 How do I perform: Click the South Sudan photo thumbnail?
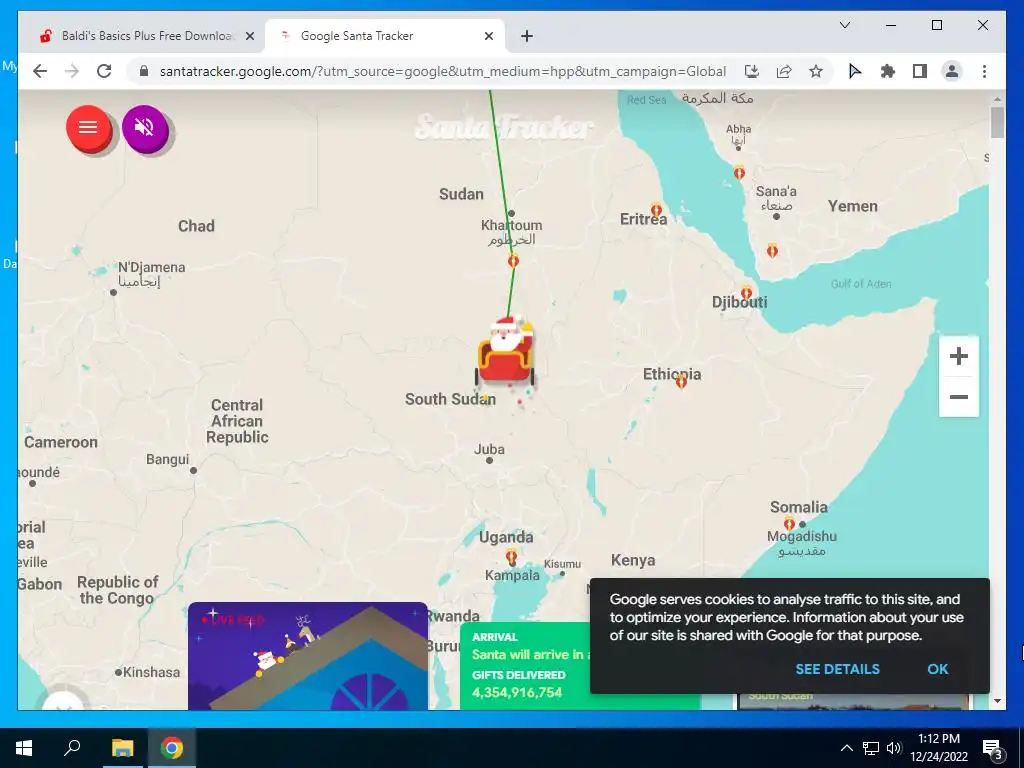click(x=854, y=701)
